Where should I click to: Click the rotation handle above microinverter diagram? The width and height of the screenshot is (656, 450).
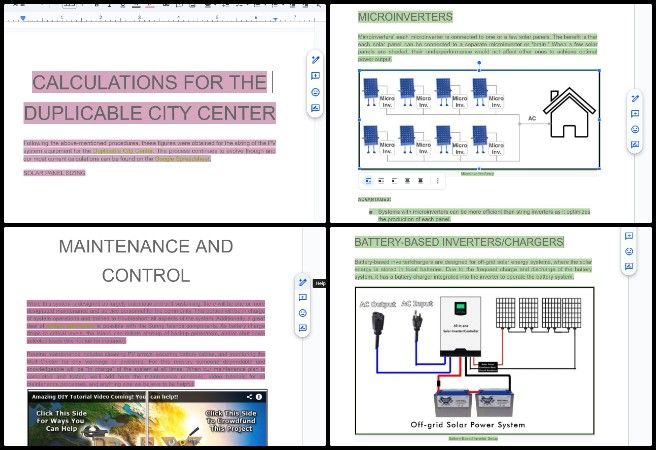479,63
